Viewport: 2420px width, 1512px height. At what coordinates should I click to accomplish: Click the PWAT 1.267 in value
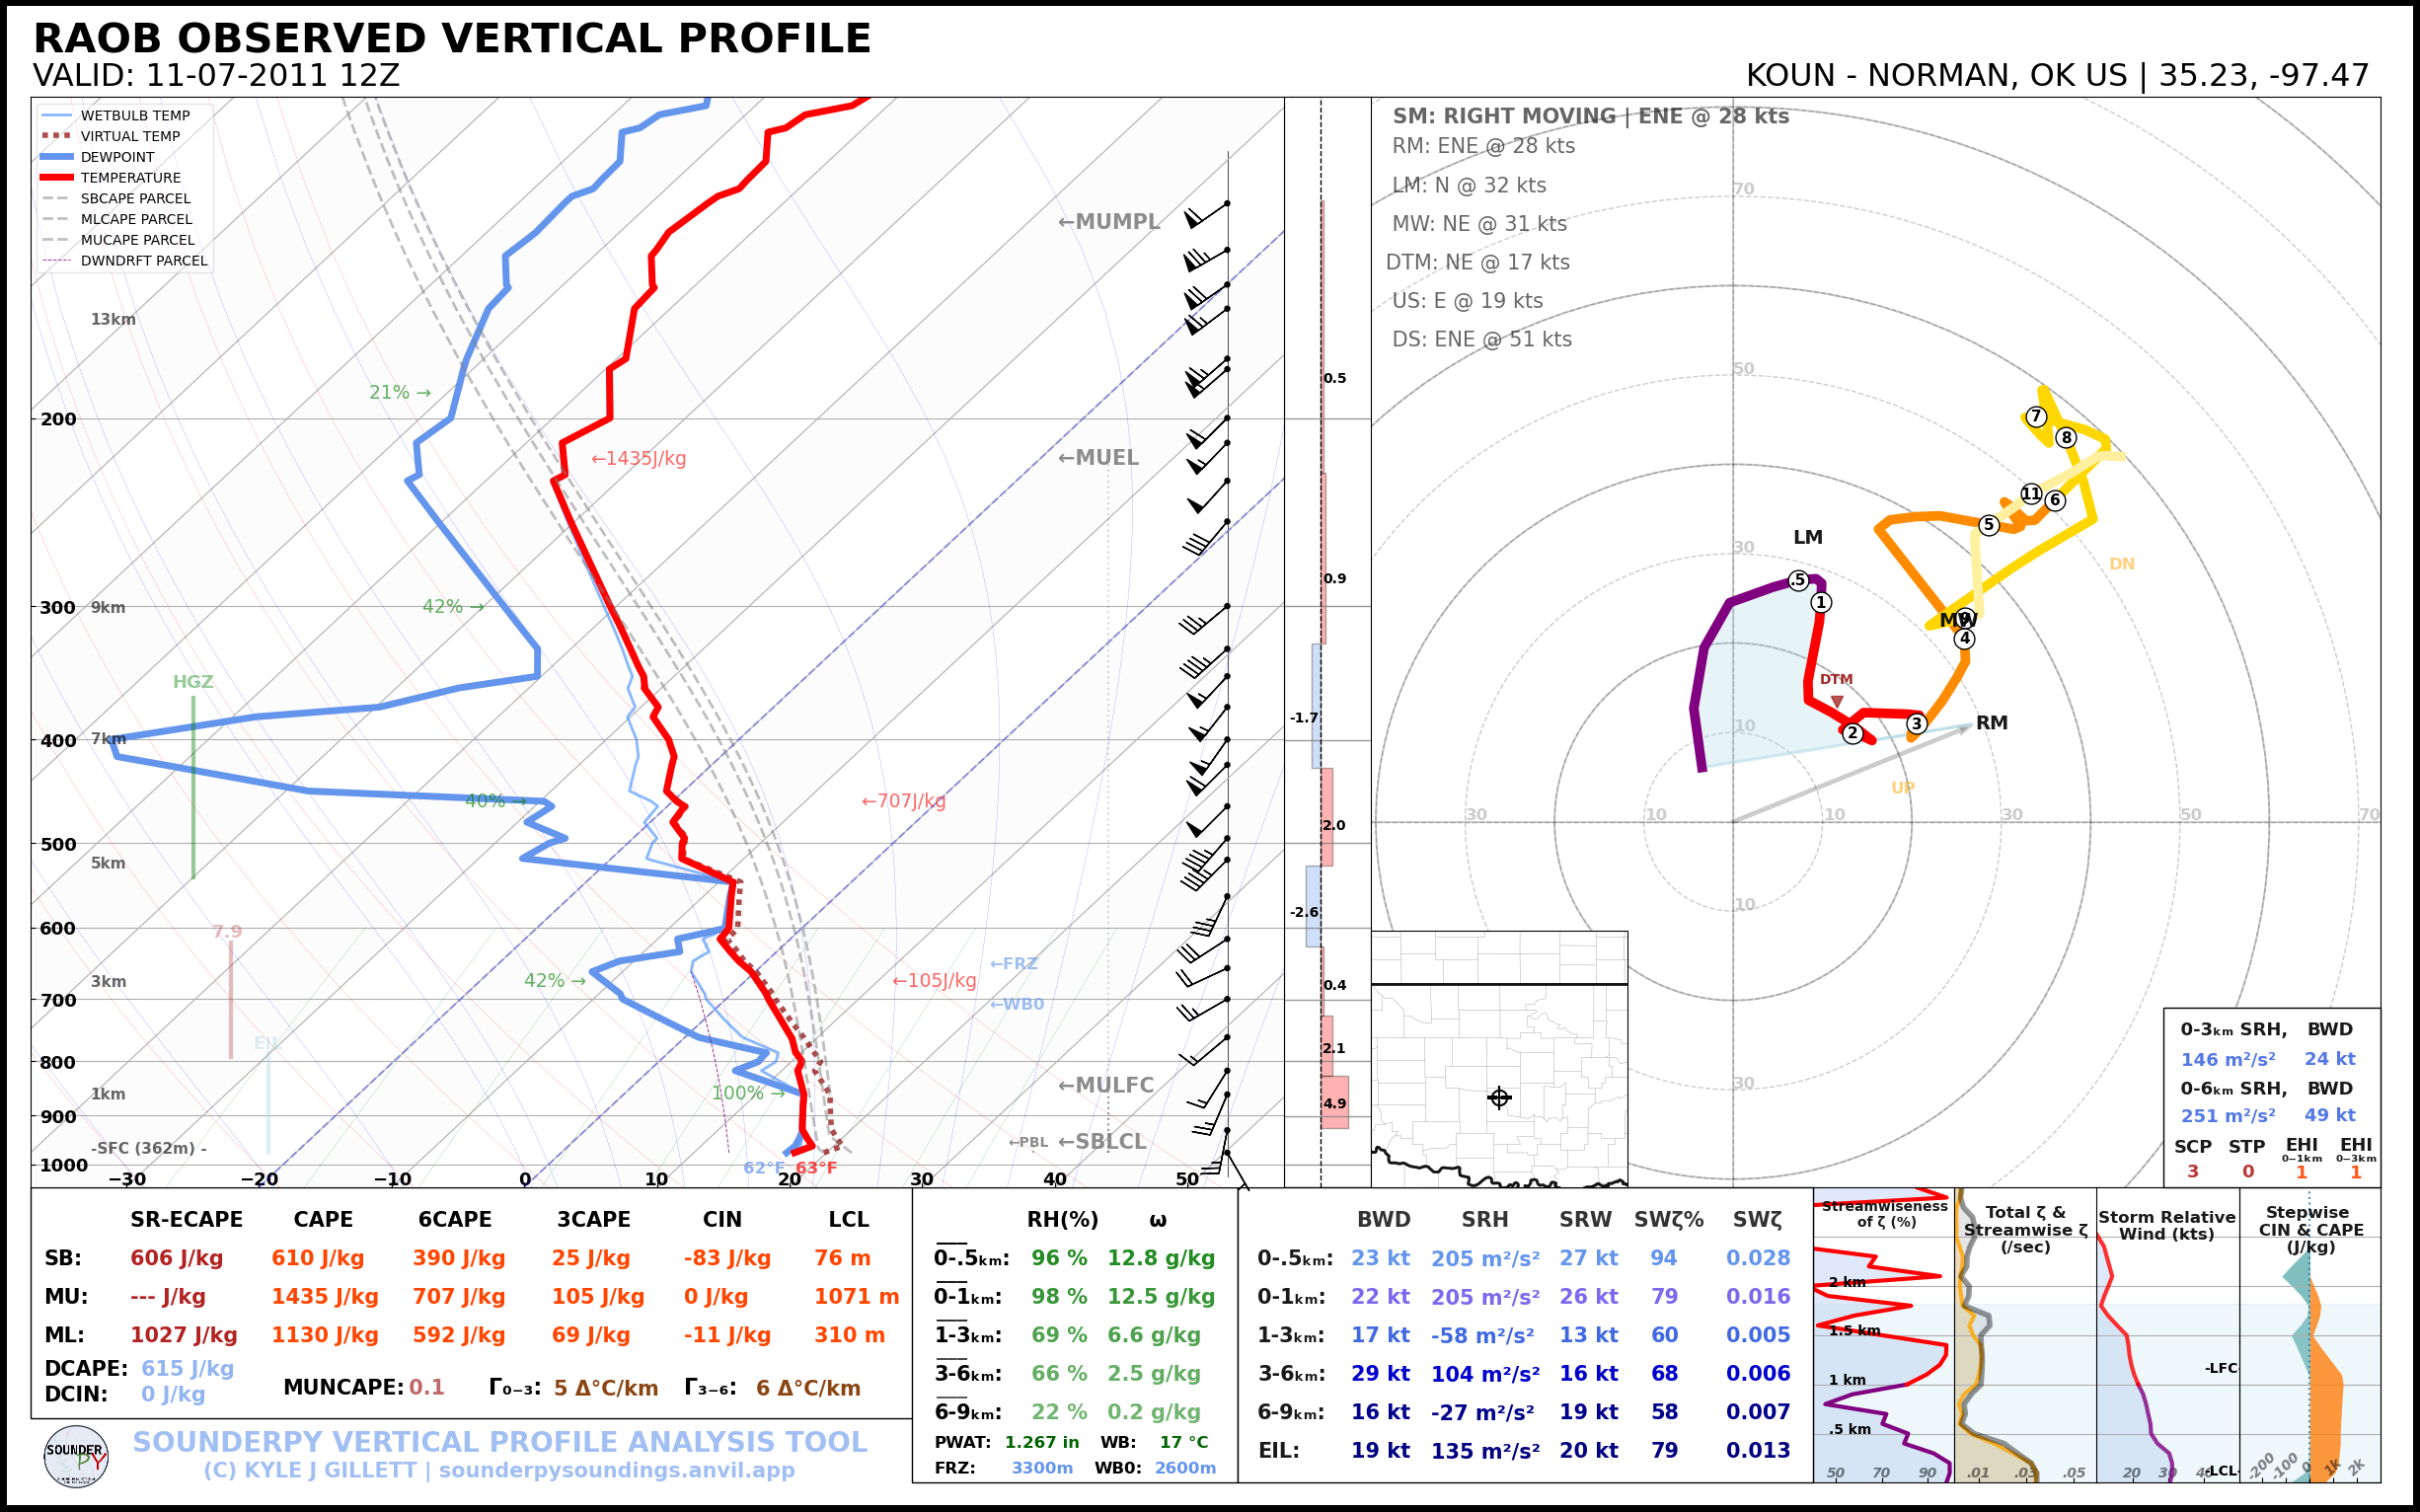point(1041,1442)
